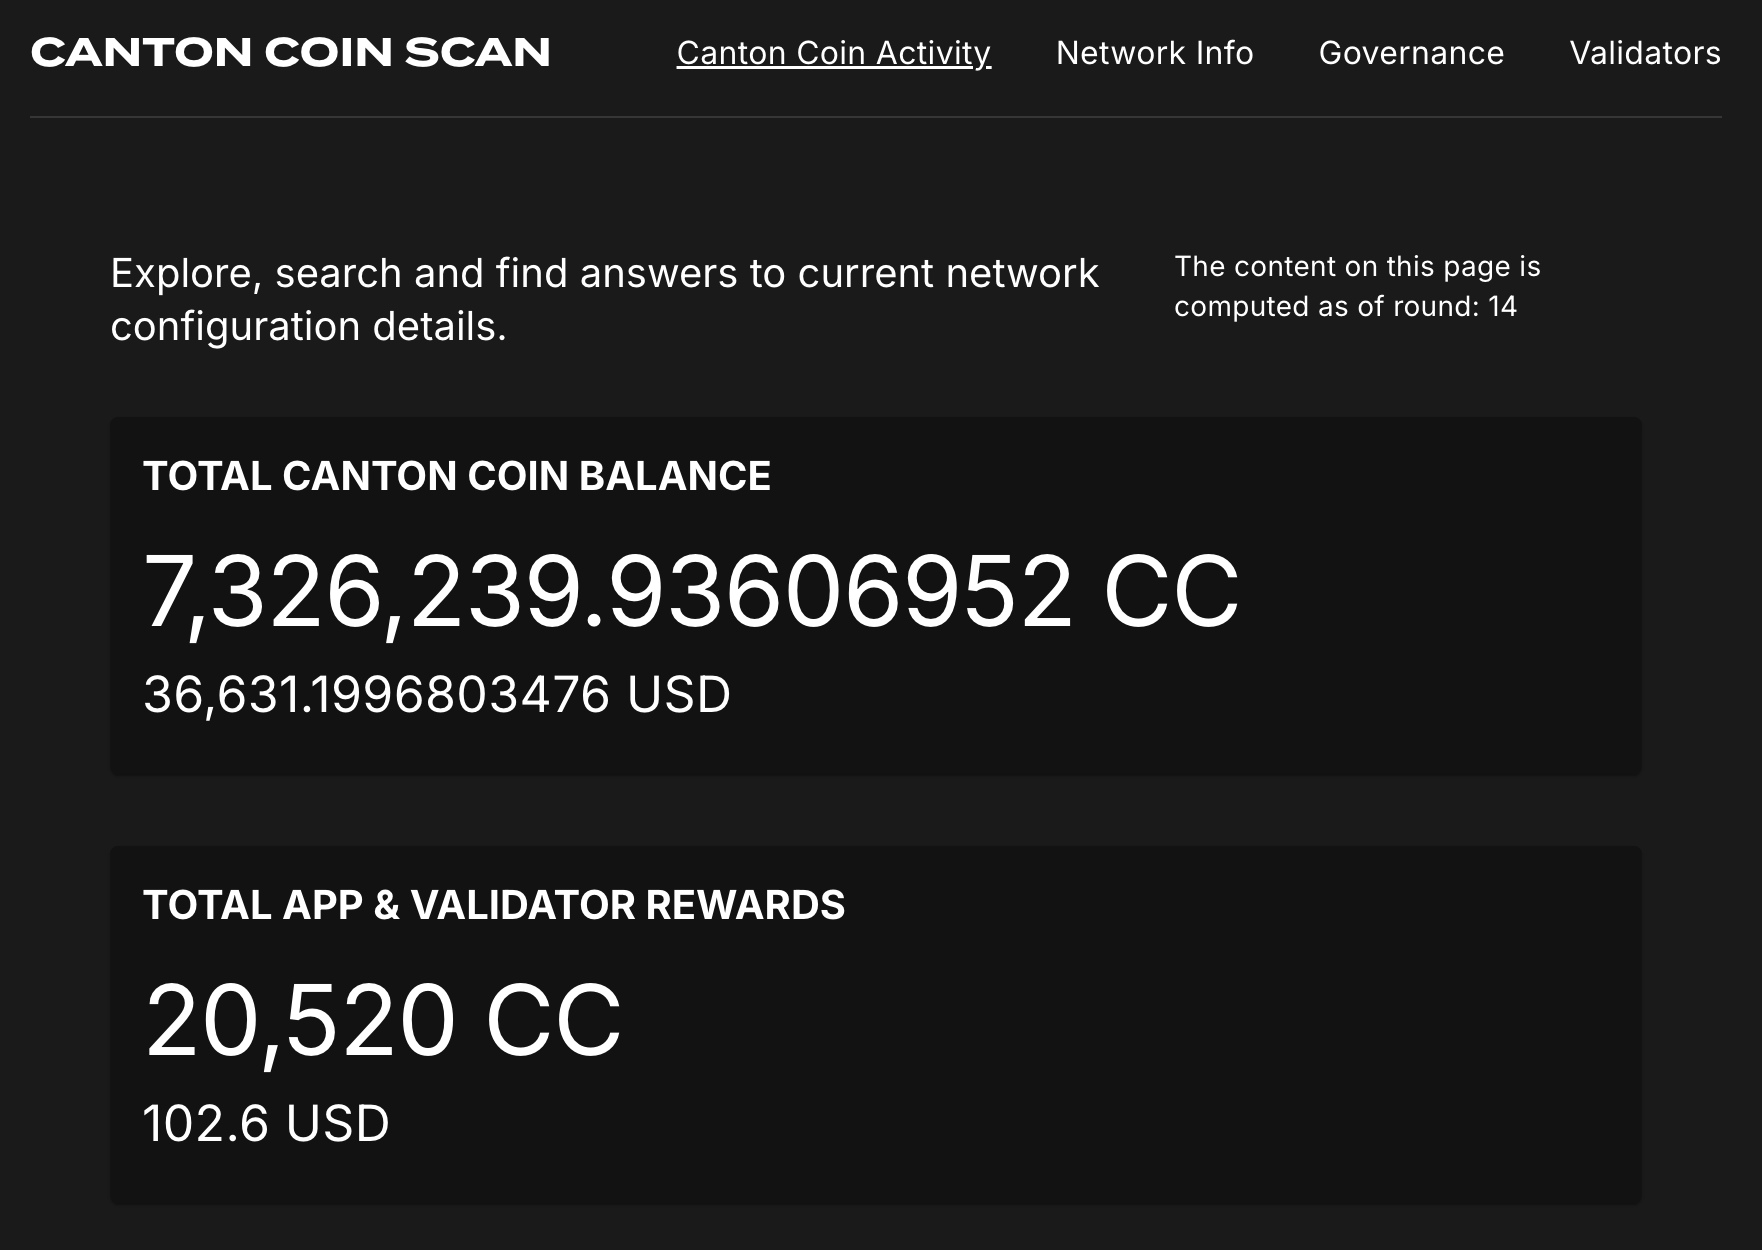Click the TOTAL APP & VALIDATOR REWARDS heading

(494, 905)
